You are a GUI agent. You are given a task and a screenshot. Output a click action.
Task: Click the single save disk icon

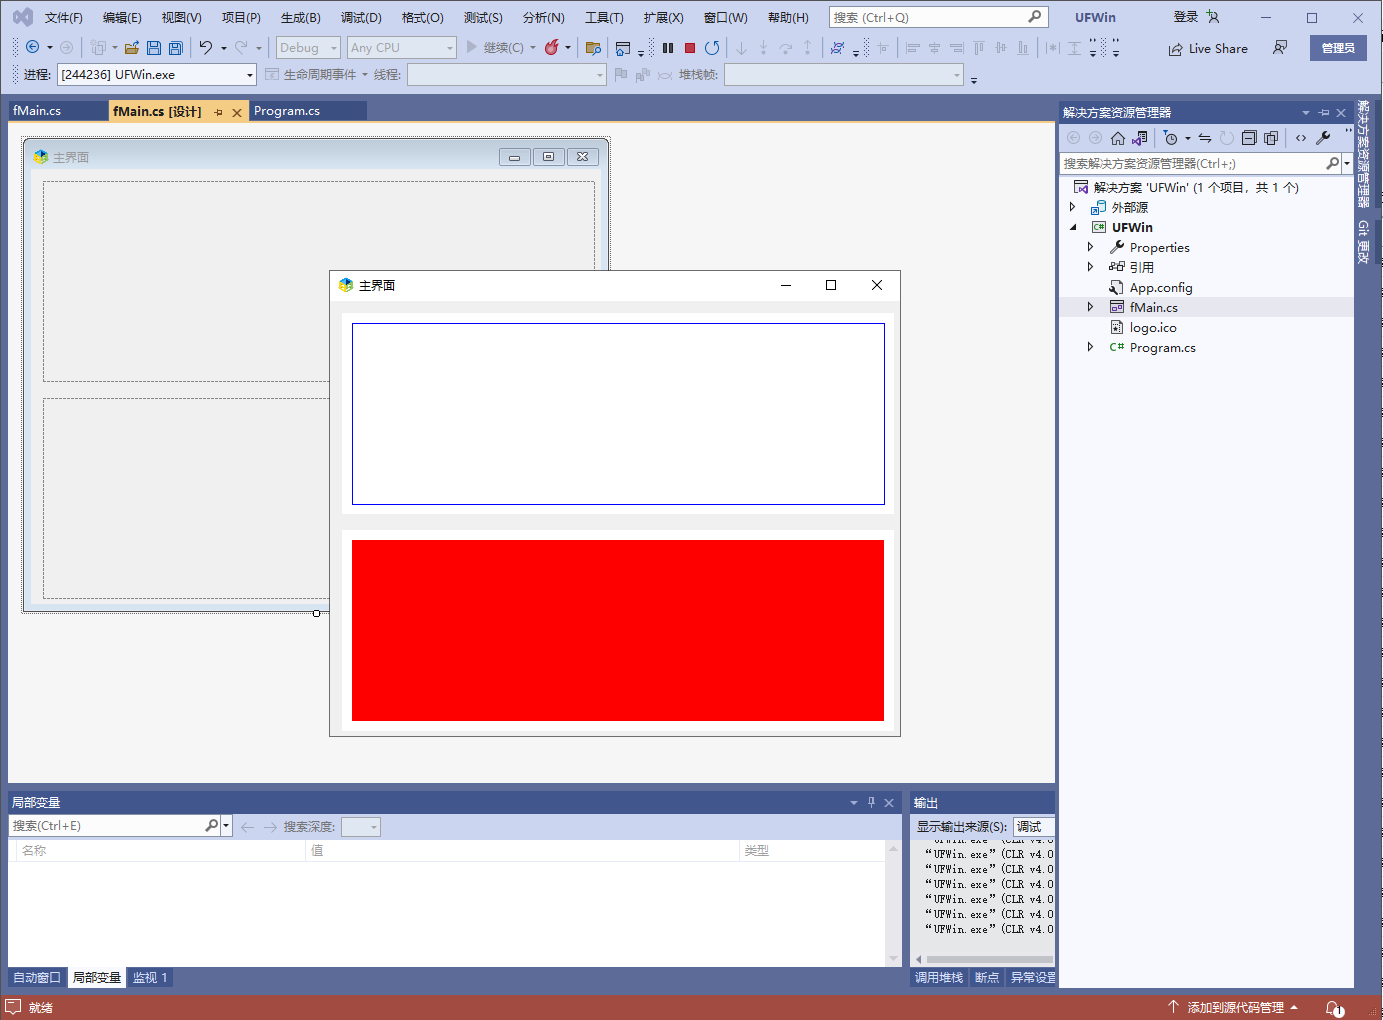point(154,47)
